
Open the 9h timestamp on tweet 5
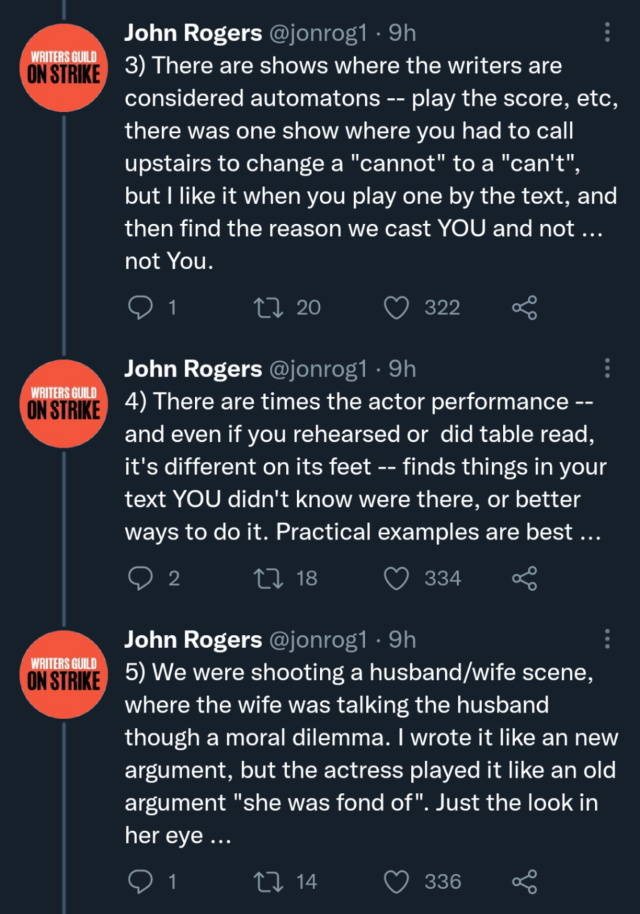402,639
